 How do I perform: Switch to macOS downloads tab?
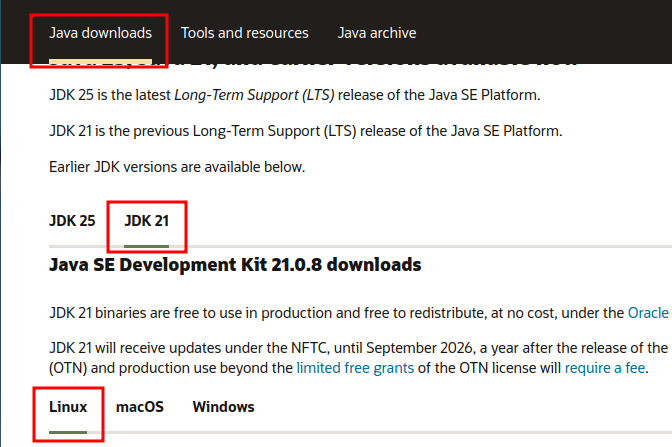click(140, 407)
